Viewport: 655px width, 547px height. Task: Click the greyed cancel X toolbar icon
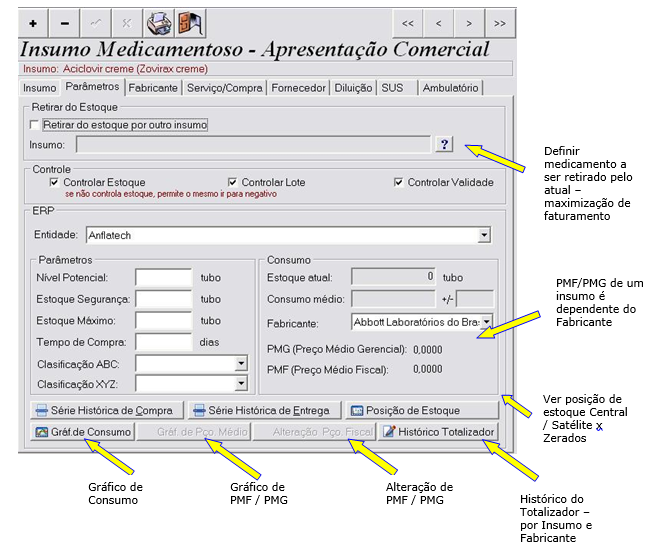pyautogui.click(x=127, y=23)
